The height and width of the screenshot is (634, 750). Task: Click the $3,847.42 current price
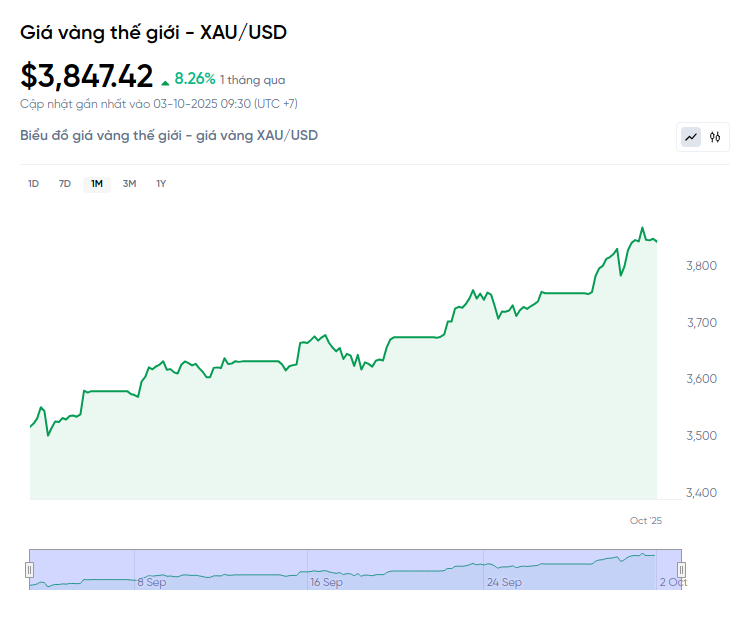pyautogui.click(x=87, y=76)
